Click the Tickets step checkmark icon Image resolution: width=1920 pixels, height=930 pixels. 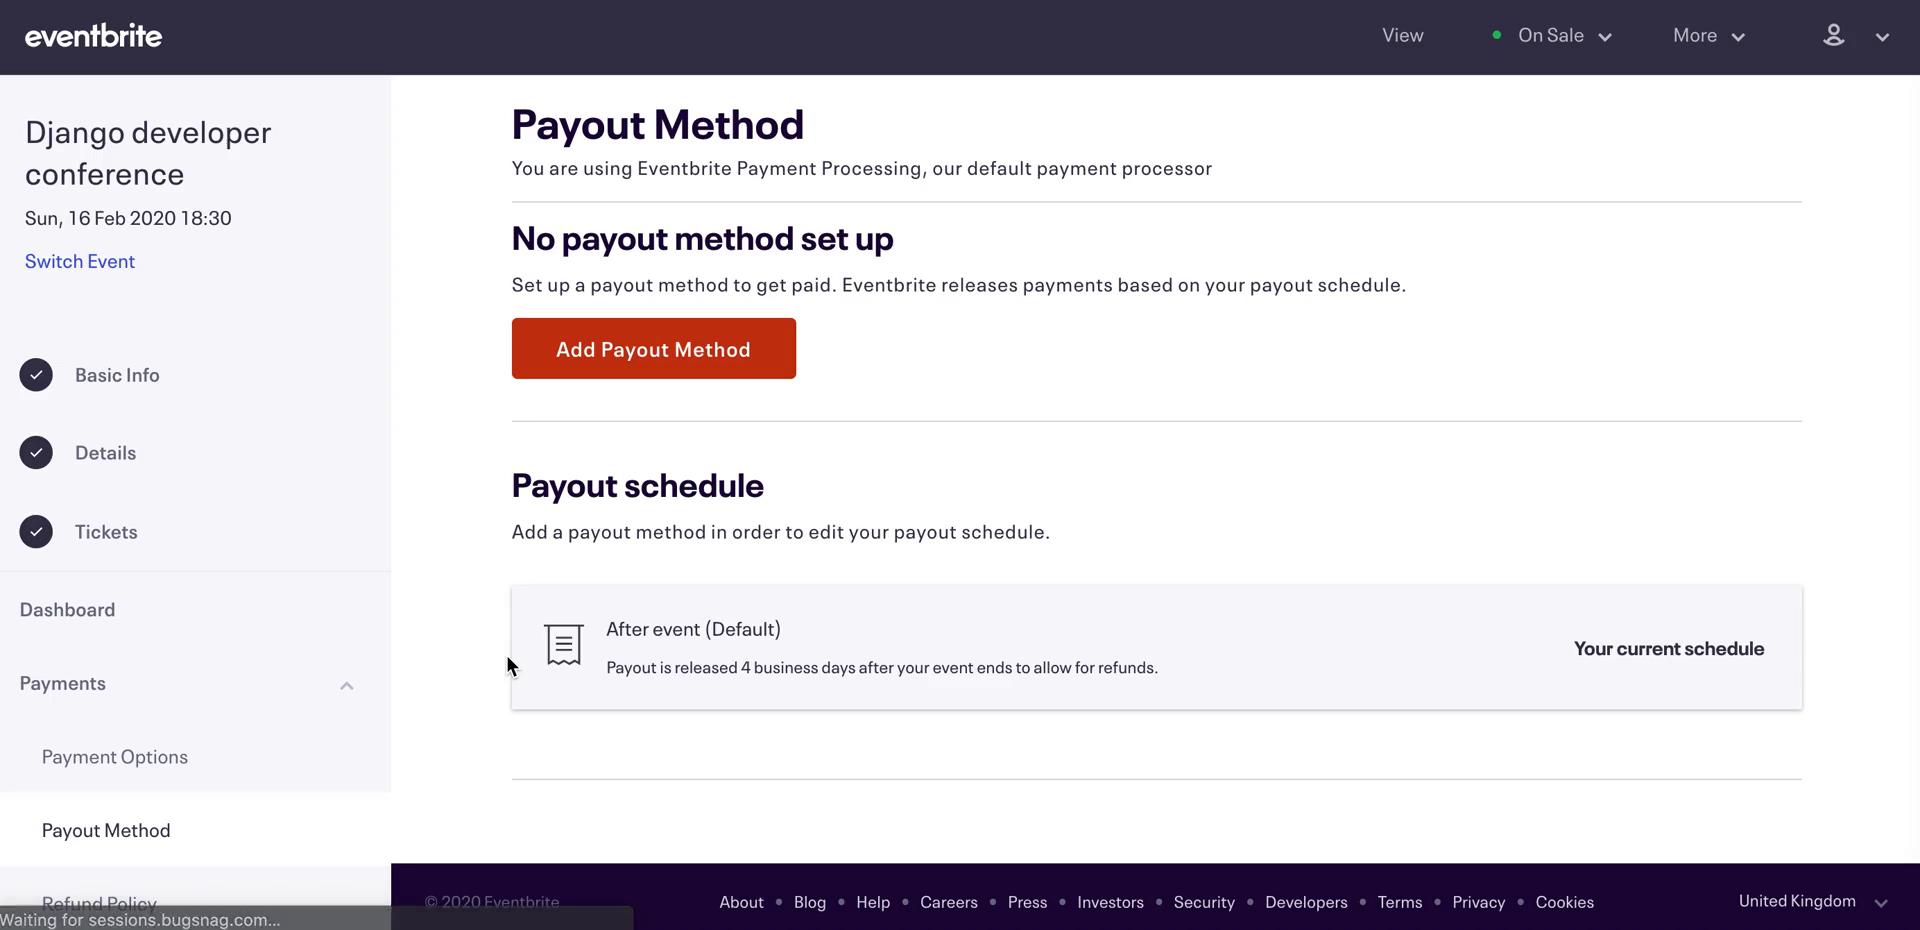(36, 532)
